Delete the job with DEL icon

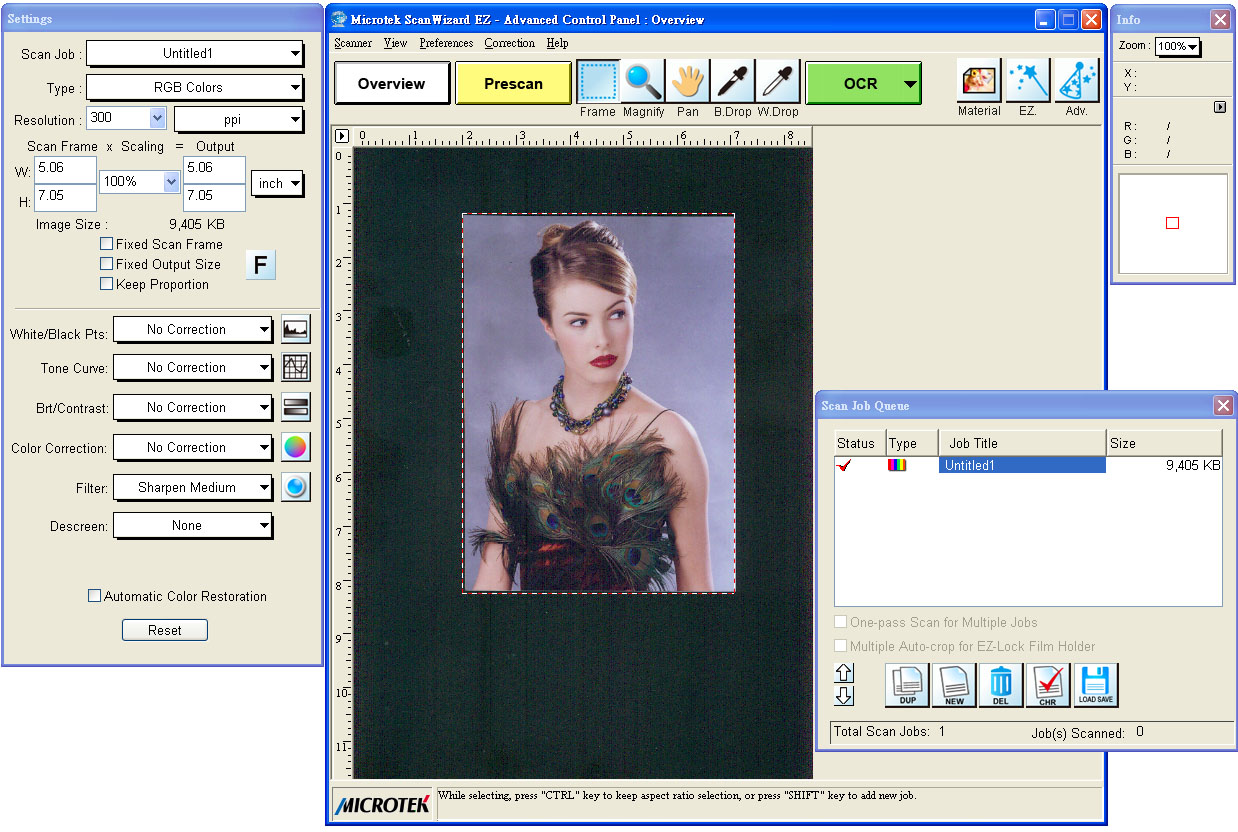point(1001,685)
